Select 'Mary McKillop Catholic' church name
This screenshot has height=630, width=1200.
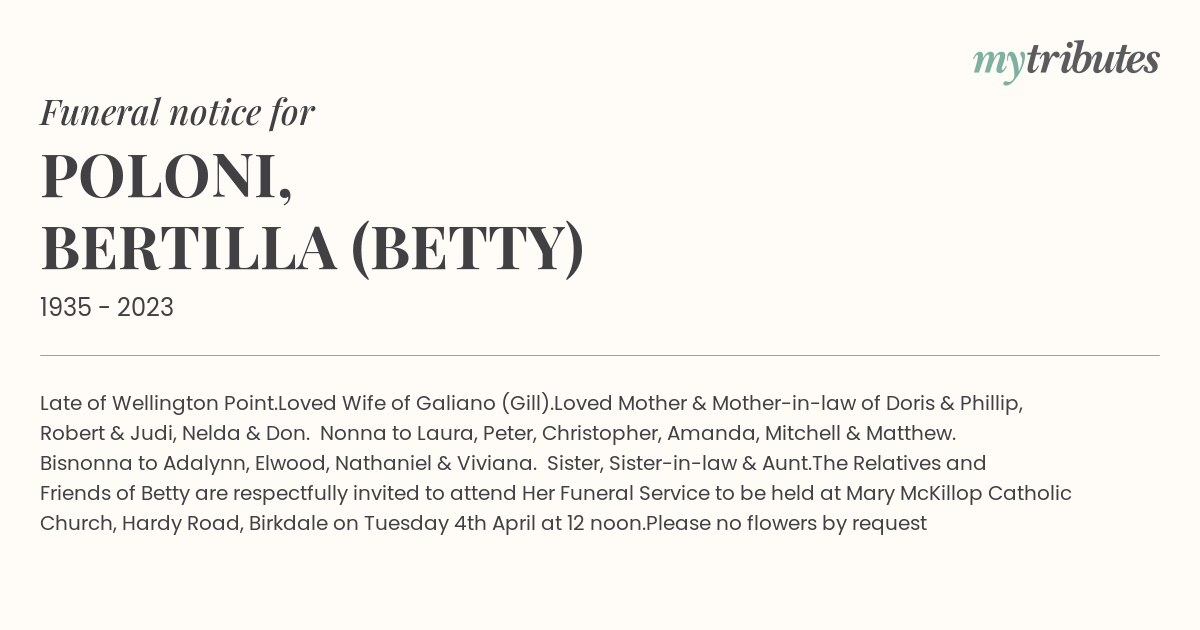tap(959, 494)
